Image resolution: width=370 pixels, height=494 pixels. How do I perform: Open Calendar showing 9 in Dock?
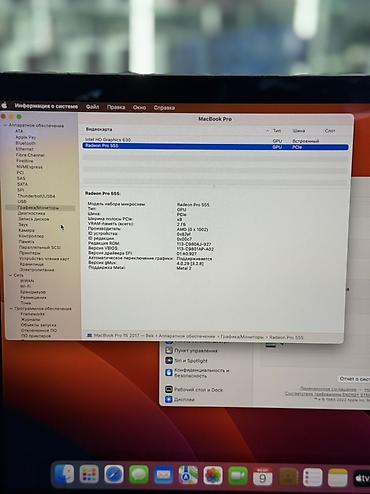pos(263,477)
